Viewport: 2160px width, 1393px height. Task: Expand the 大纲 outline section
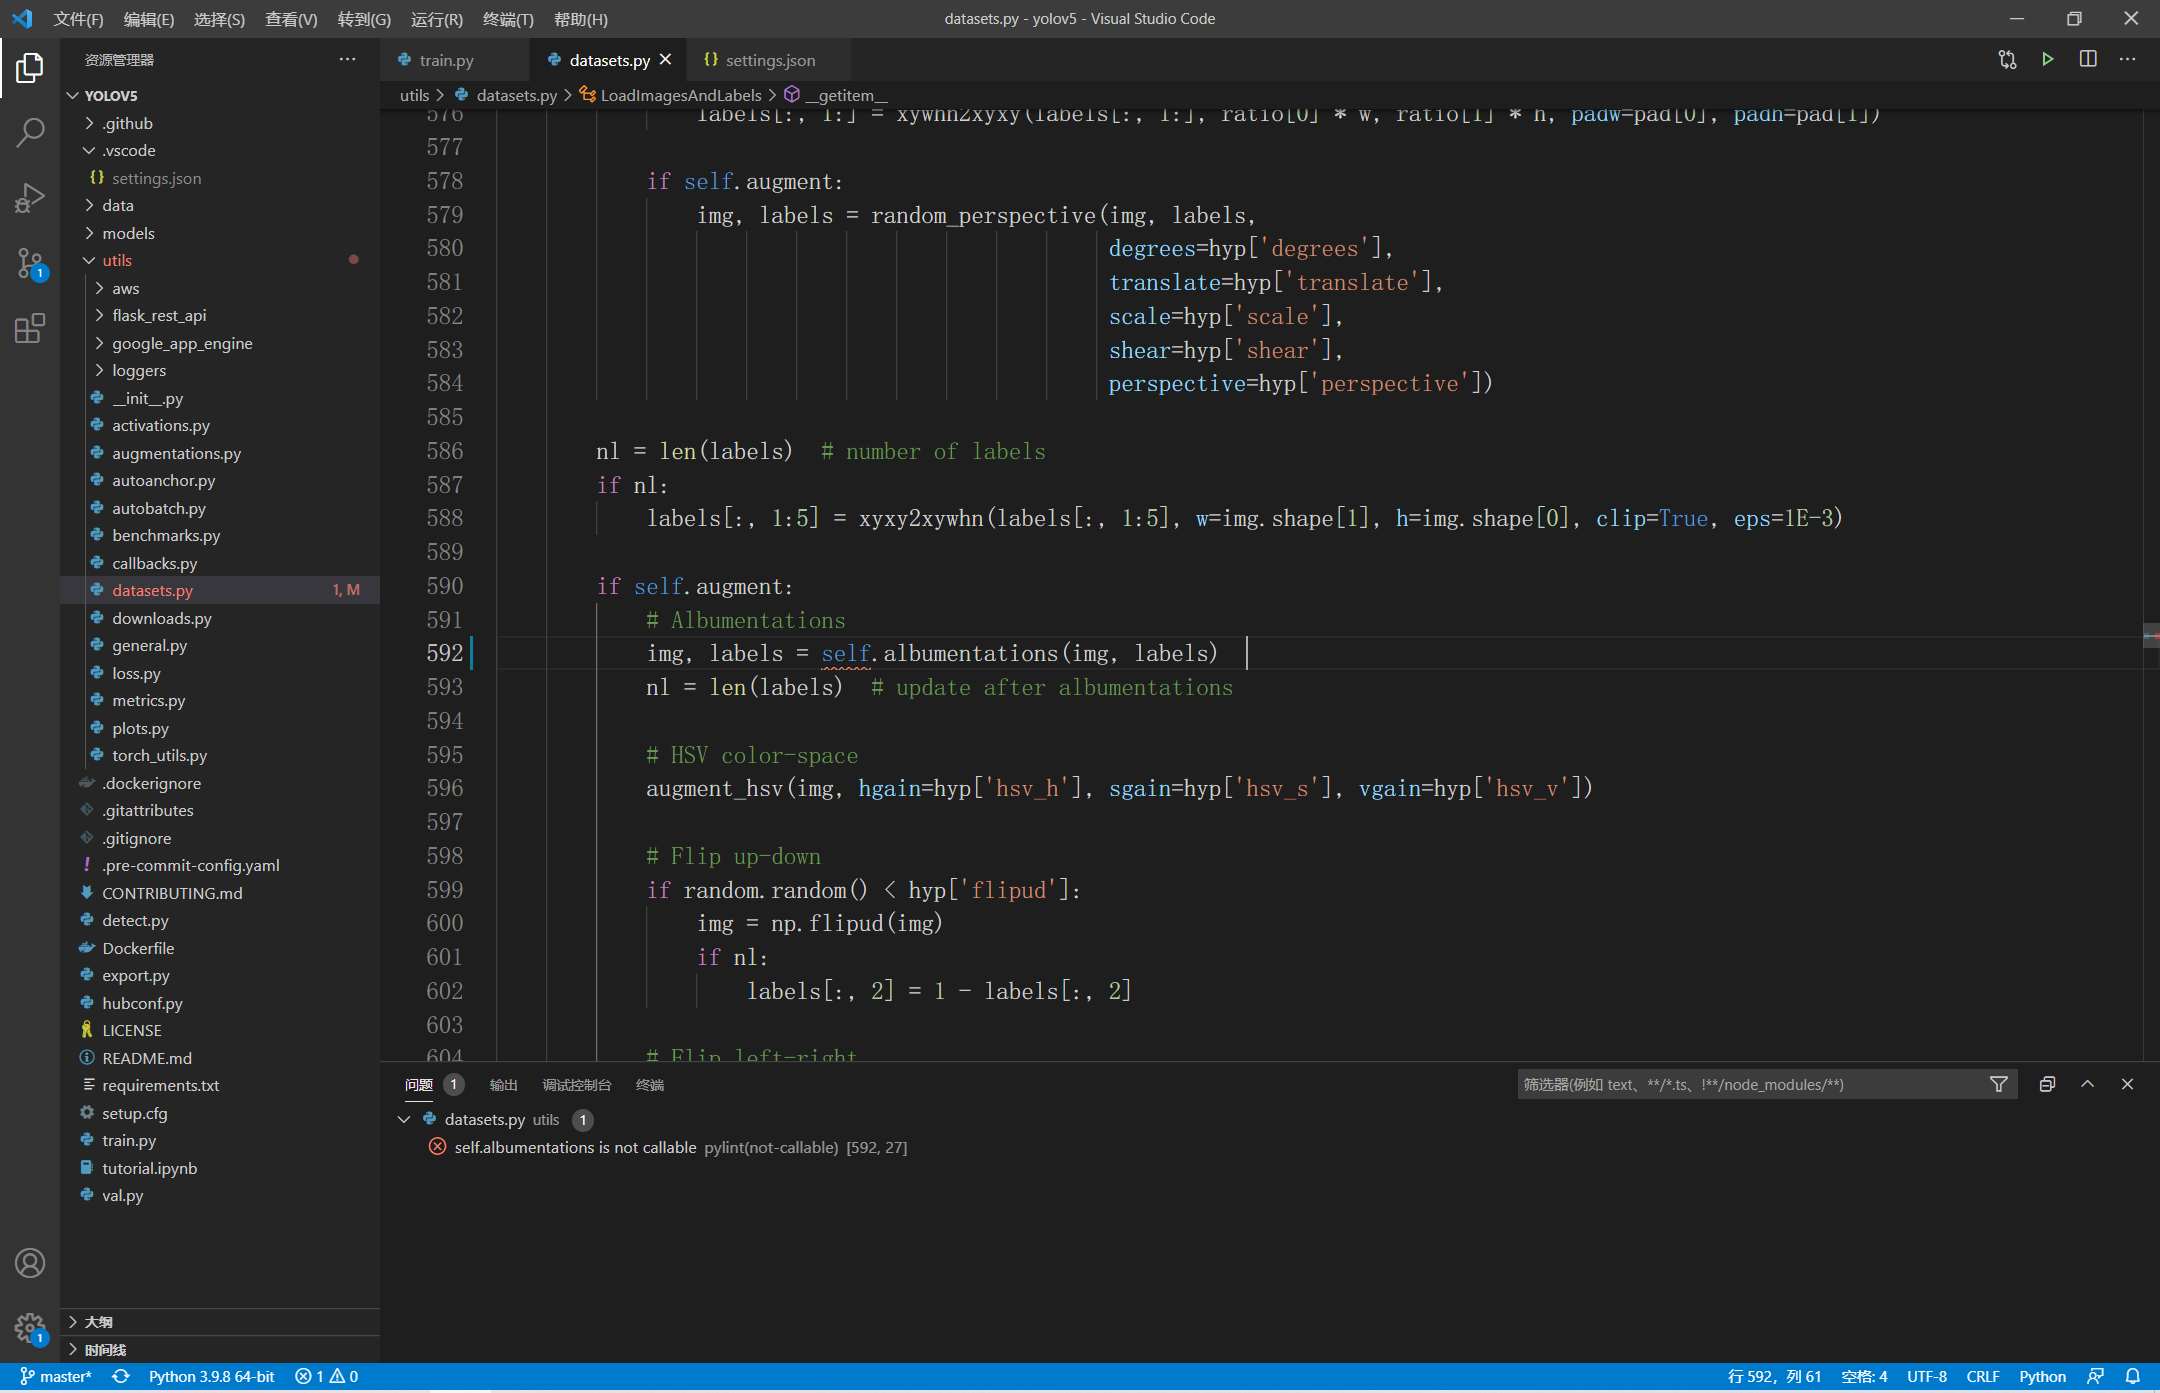click(x=98, y=1322)
